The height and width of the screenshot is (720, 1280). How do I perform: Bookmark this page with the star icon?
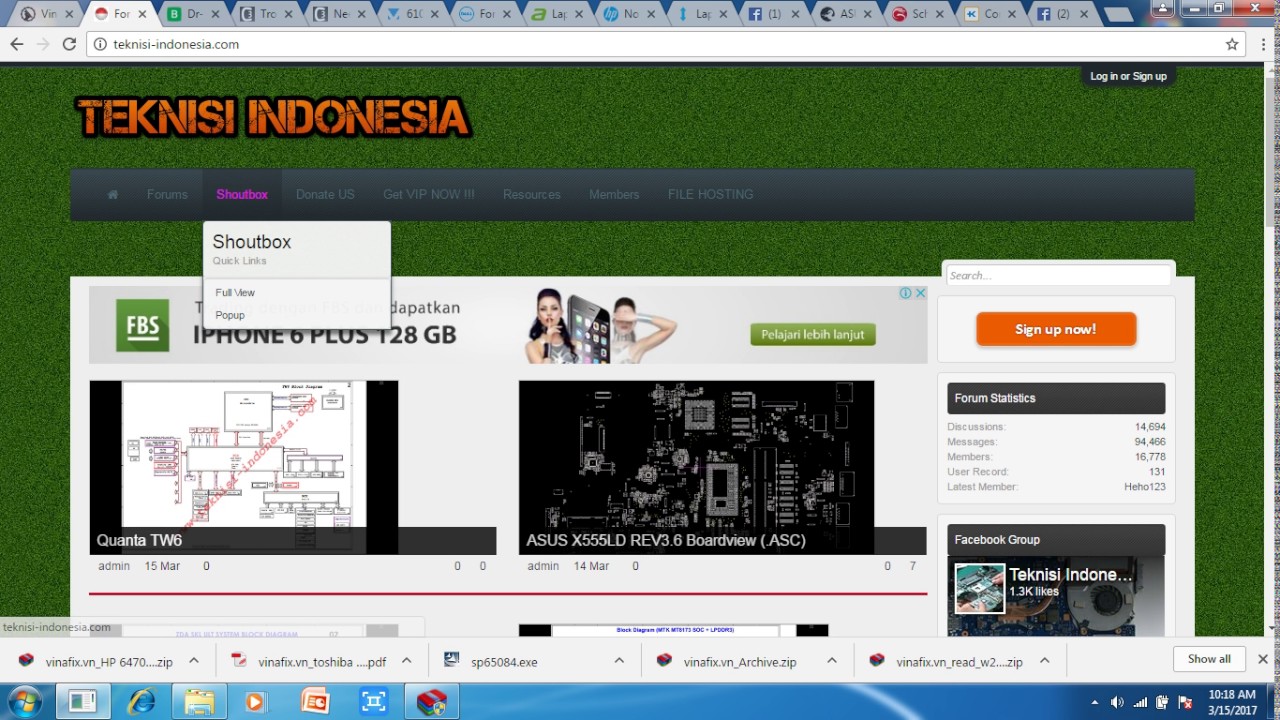click(1232, 44)
